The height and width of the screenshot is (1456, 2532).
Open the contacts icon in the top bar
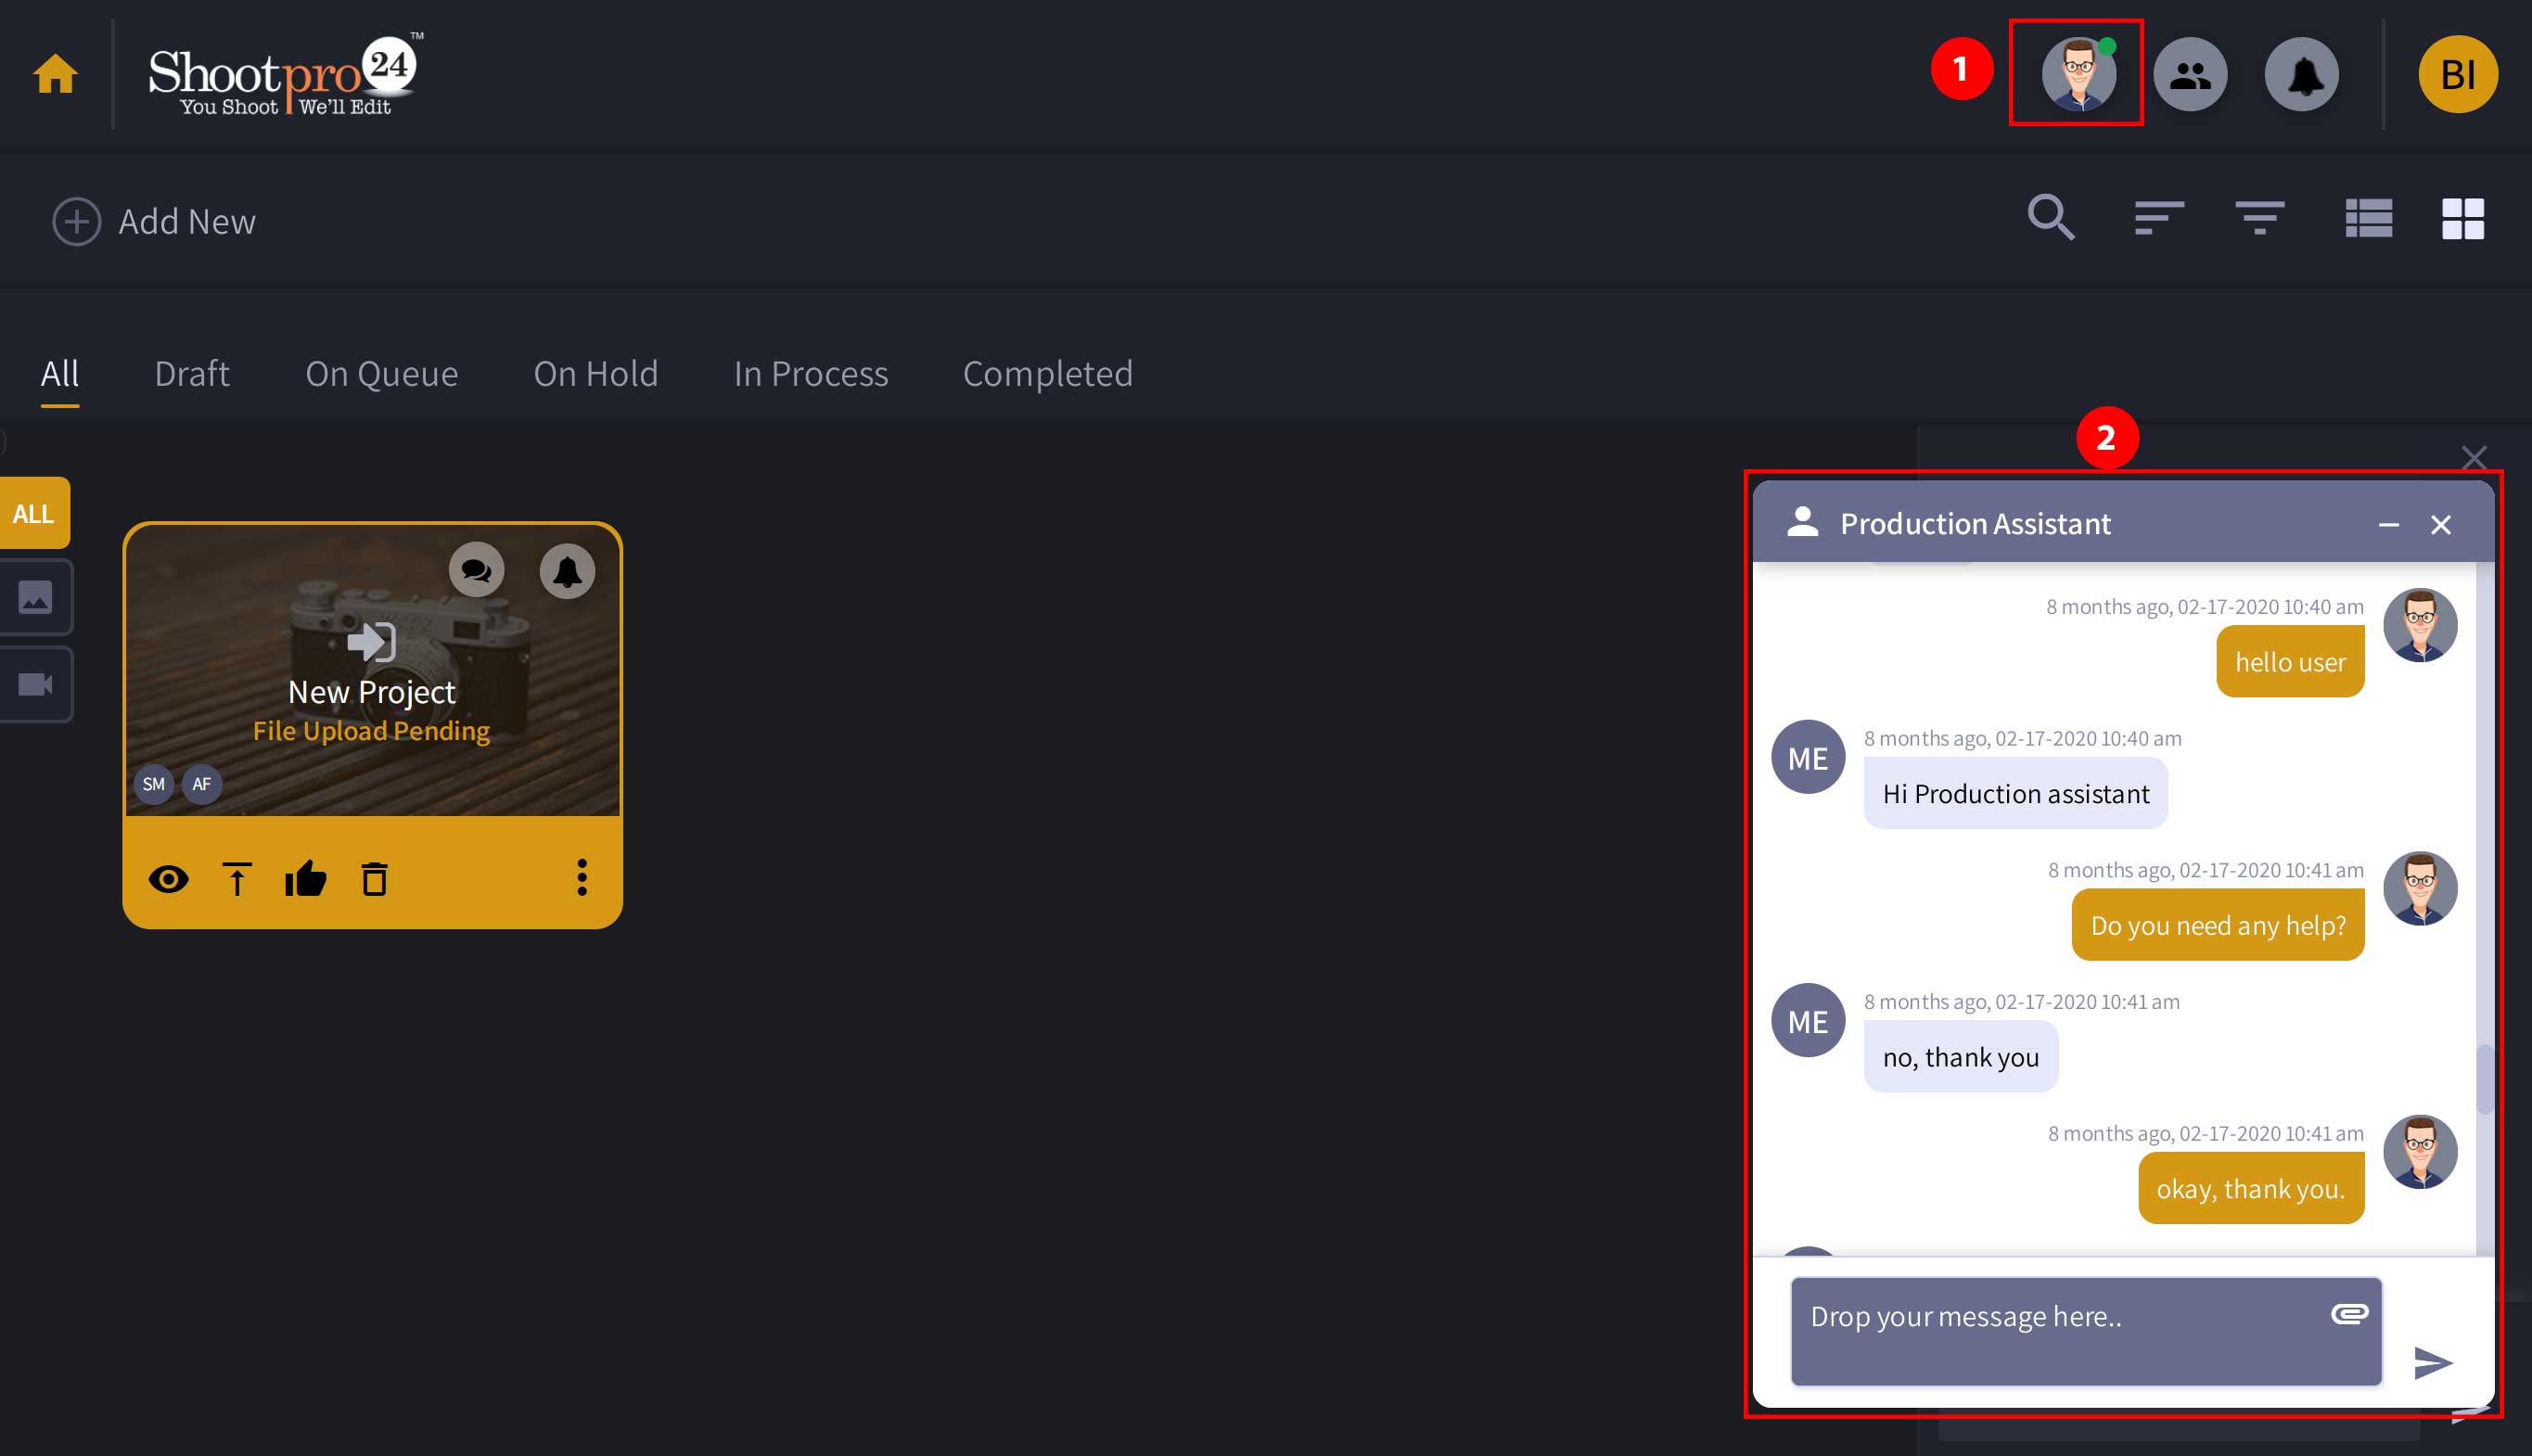[x=2190, y=73]
